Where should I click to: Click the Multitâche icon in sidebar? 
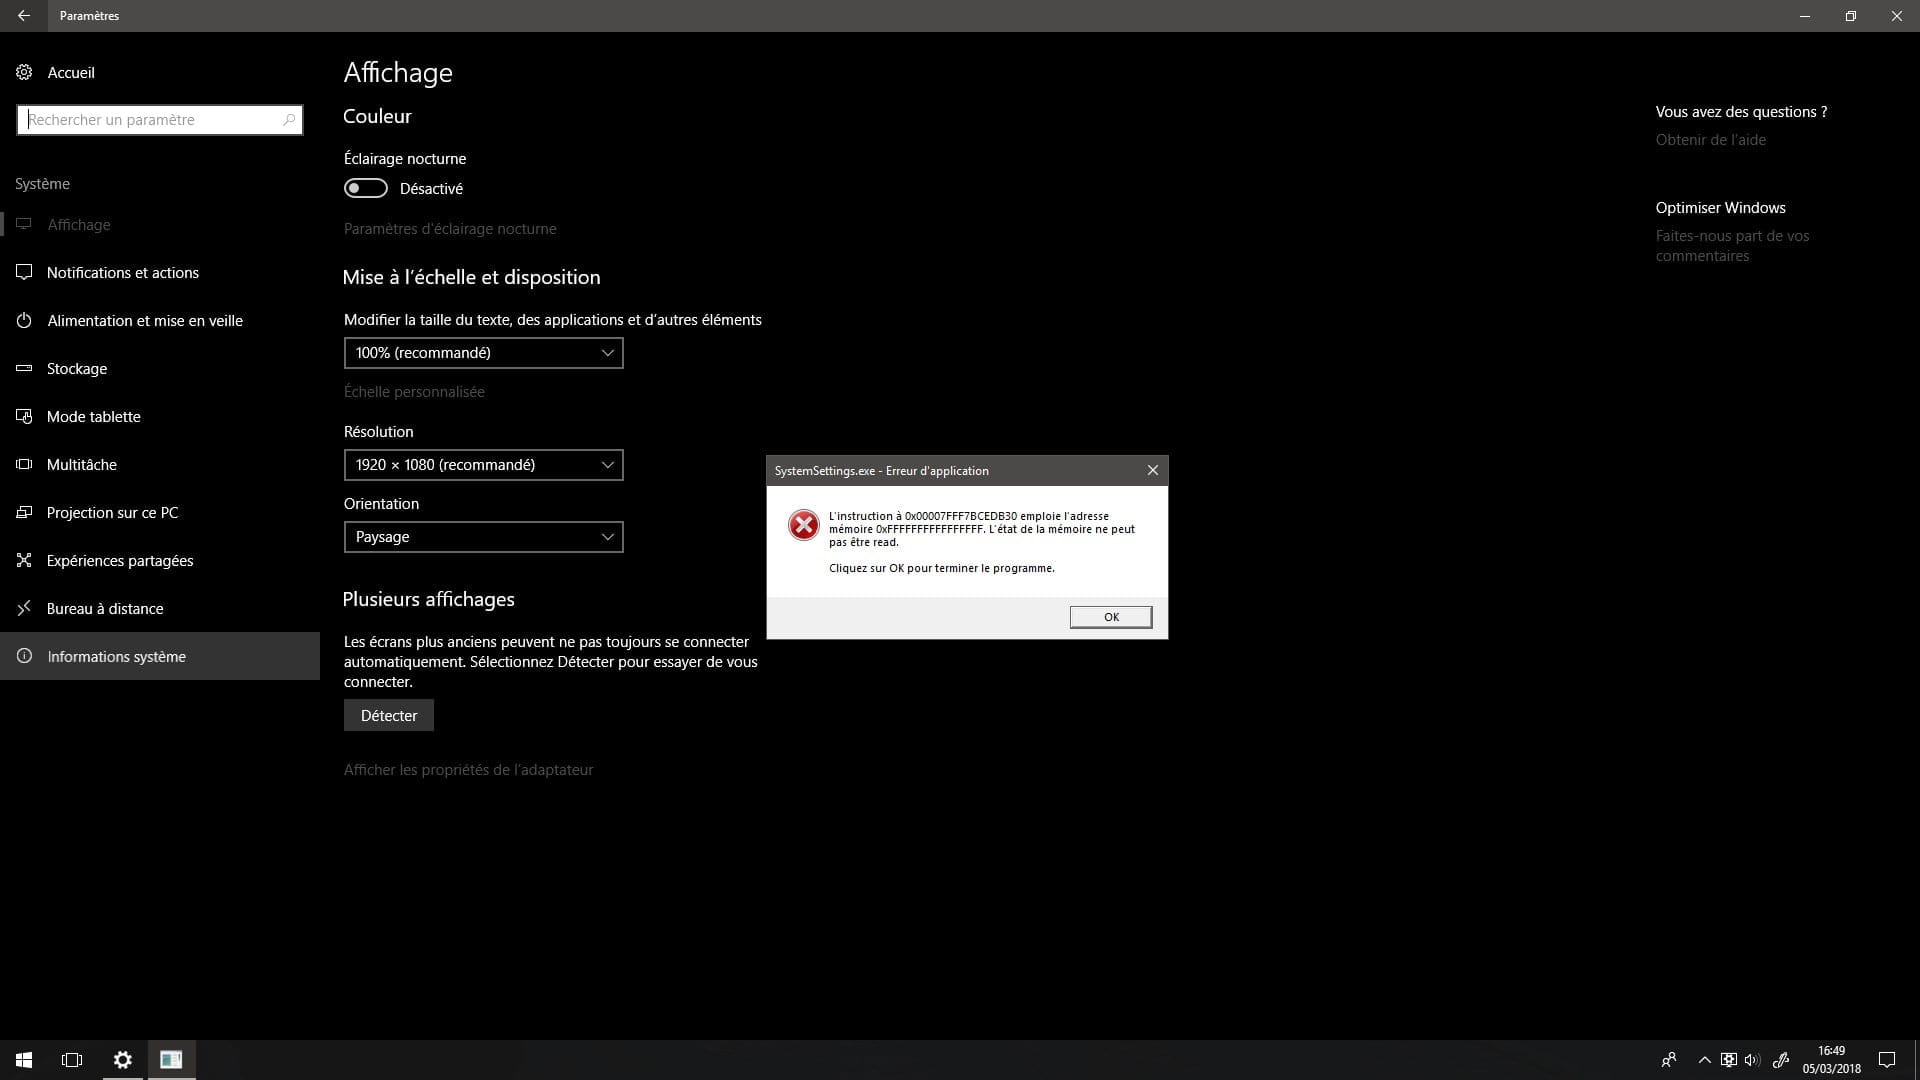pos(24,464)
